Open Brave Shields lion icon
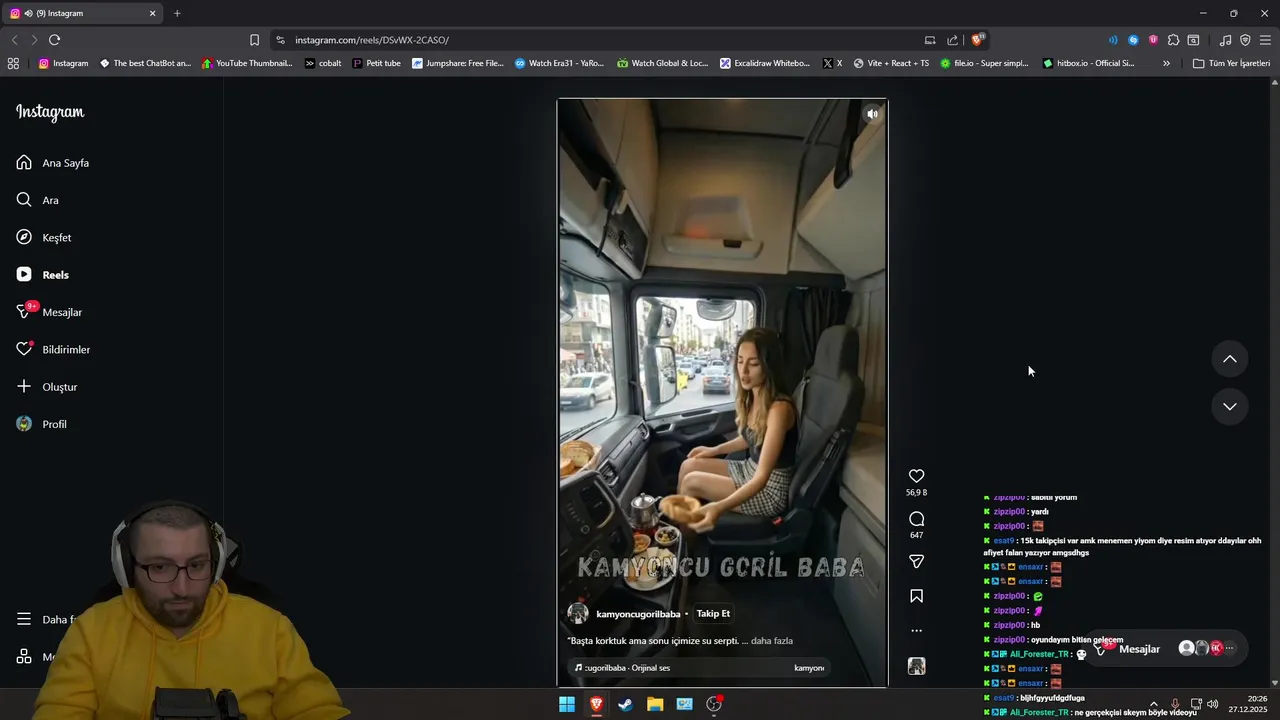1280x720 pixels. (978, 40)
